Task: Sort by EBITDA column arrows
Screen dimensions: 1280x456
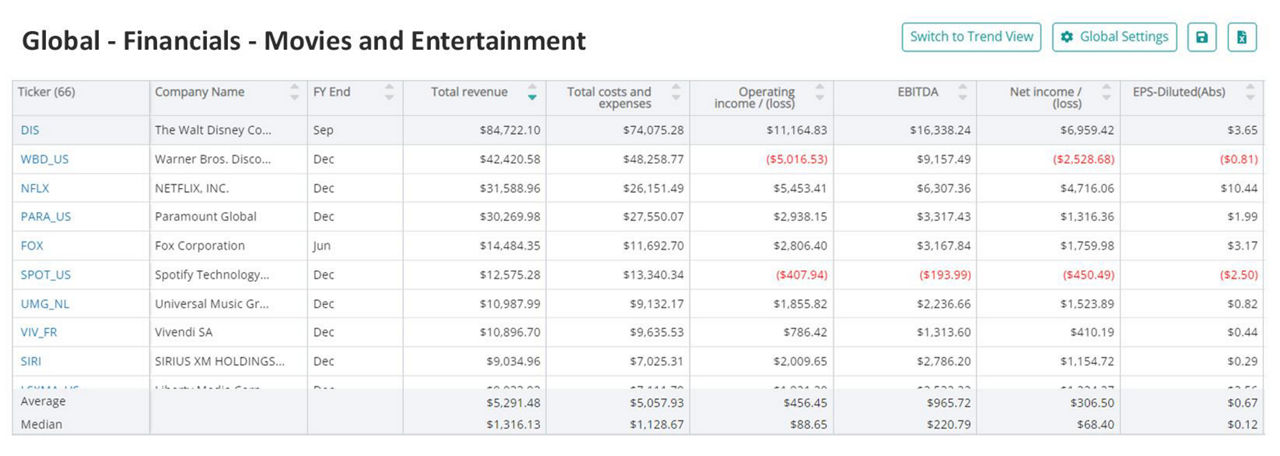Action: [963, 92]
